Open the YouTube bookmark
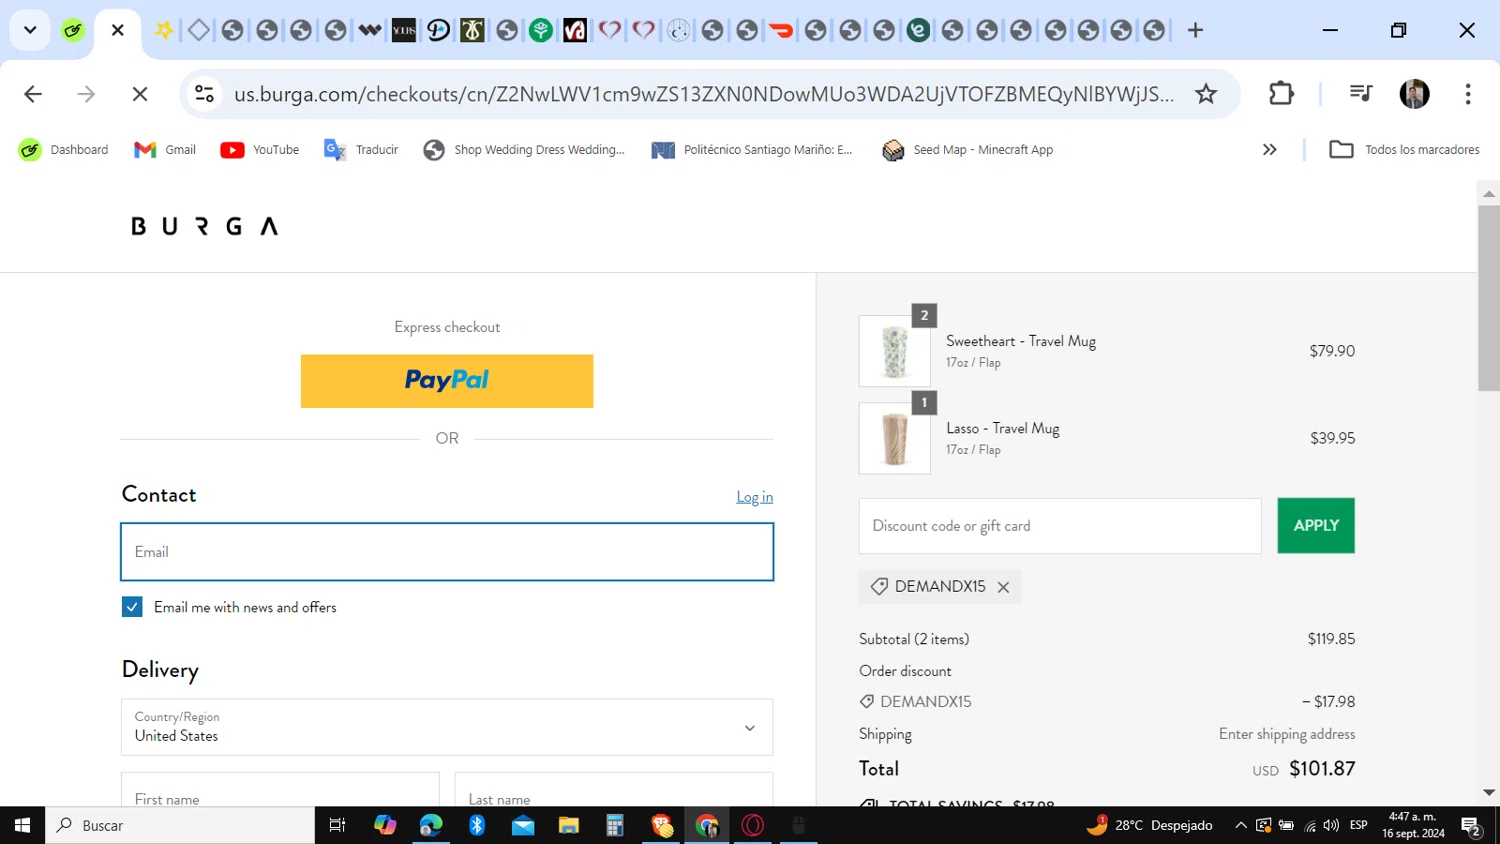The height and width of the screenshot is (844, 1500). point(260,150)
